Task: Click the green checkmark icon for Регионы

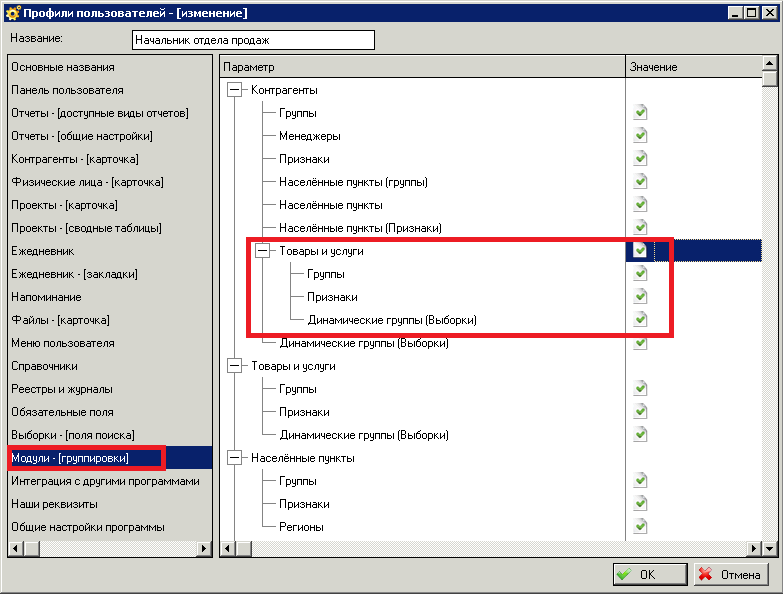Action: click(640, 527)
